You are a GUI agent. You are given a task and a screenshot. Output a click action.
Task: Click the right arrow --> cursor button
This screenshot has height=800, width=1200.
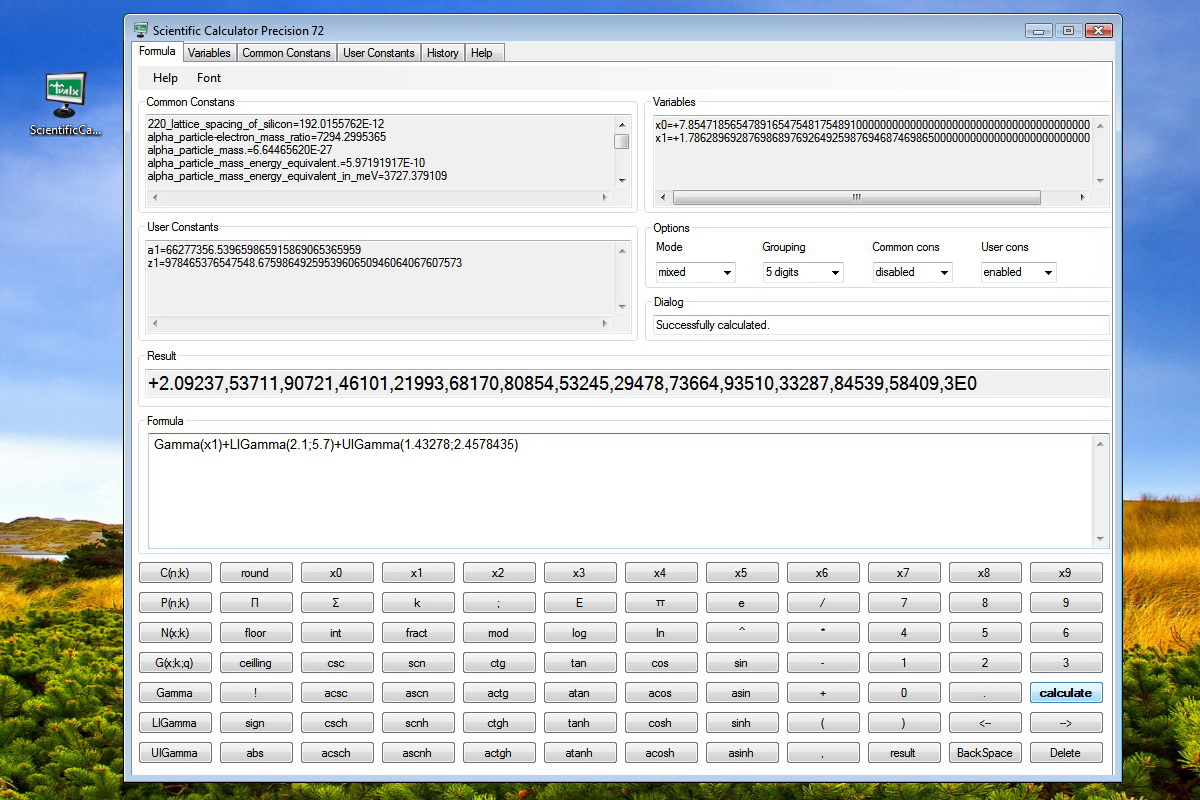1066,723
